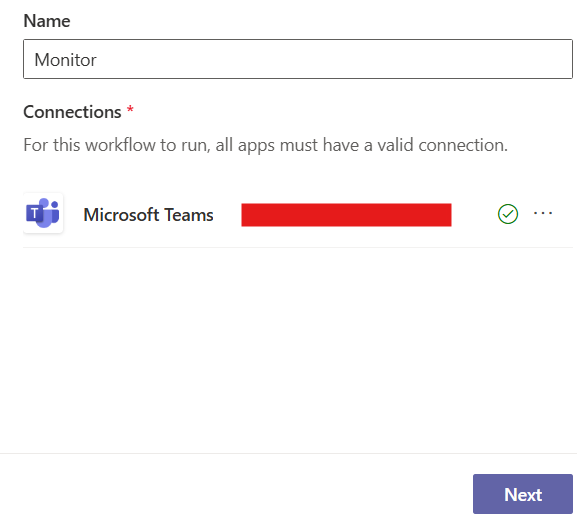Click the Next button
This screenshot has width=577, height=521.
pos(523,494)
